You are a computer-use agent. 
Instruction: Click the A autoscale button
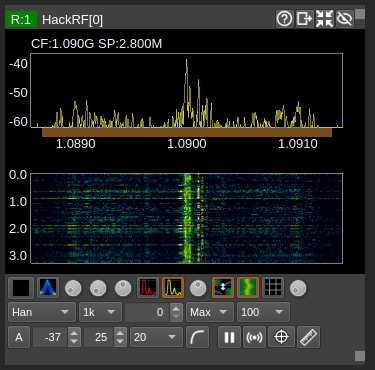tap(19, 337)
